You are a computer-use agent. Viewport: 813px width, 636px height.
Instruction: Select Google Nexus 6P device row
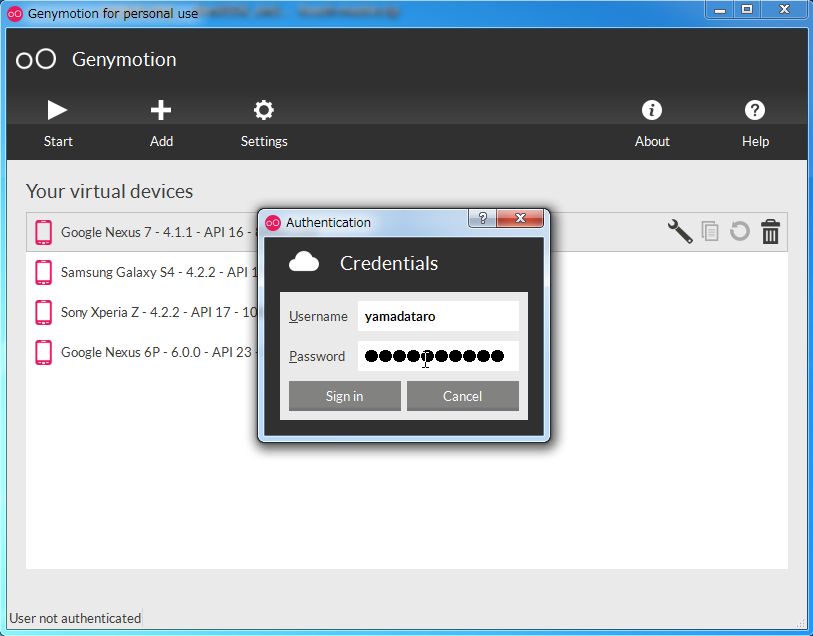[x=150, y=352]
